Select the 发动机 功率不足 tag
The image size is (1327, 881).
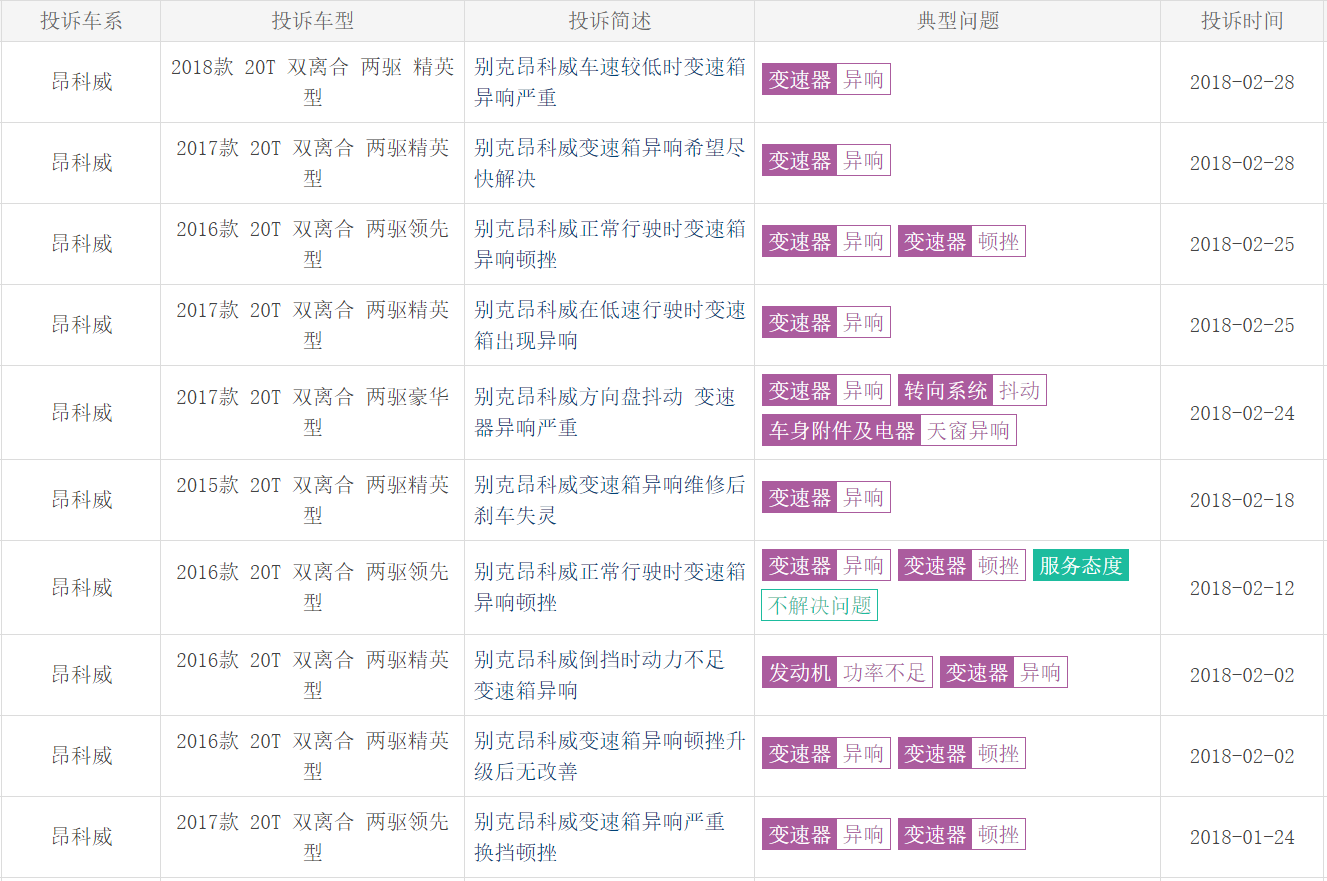coord(847,672)
